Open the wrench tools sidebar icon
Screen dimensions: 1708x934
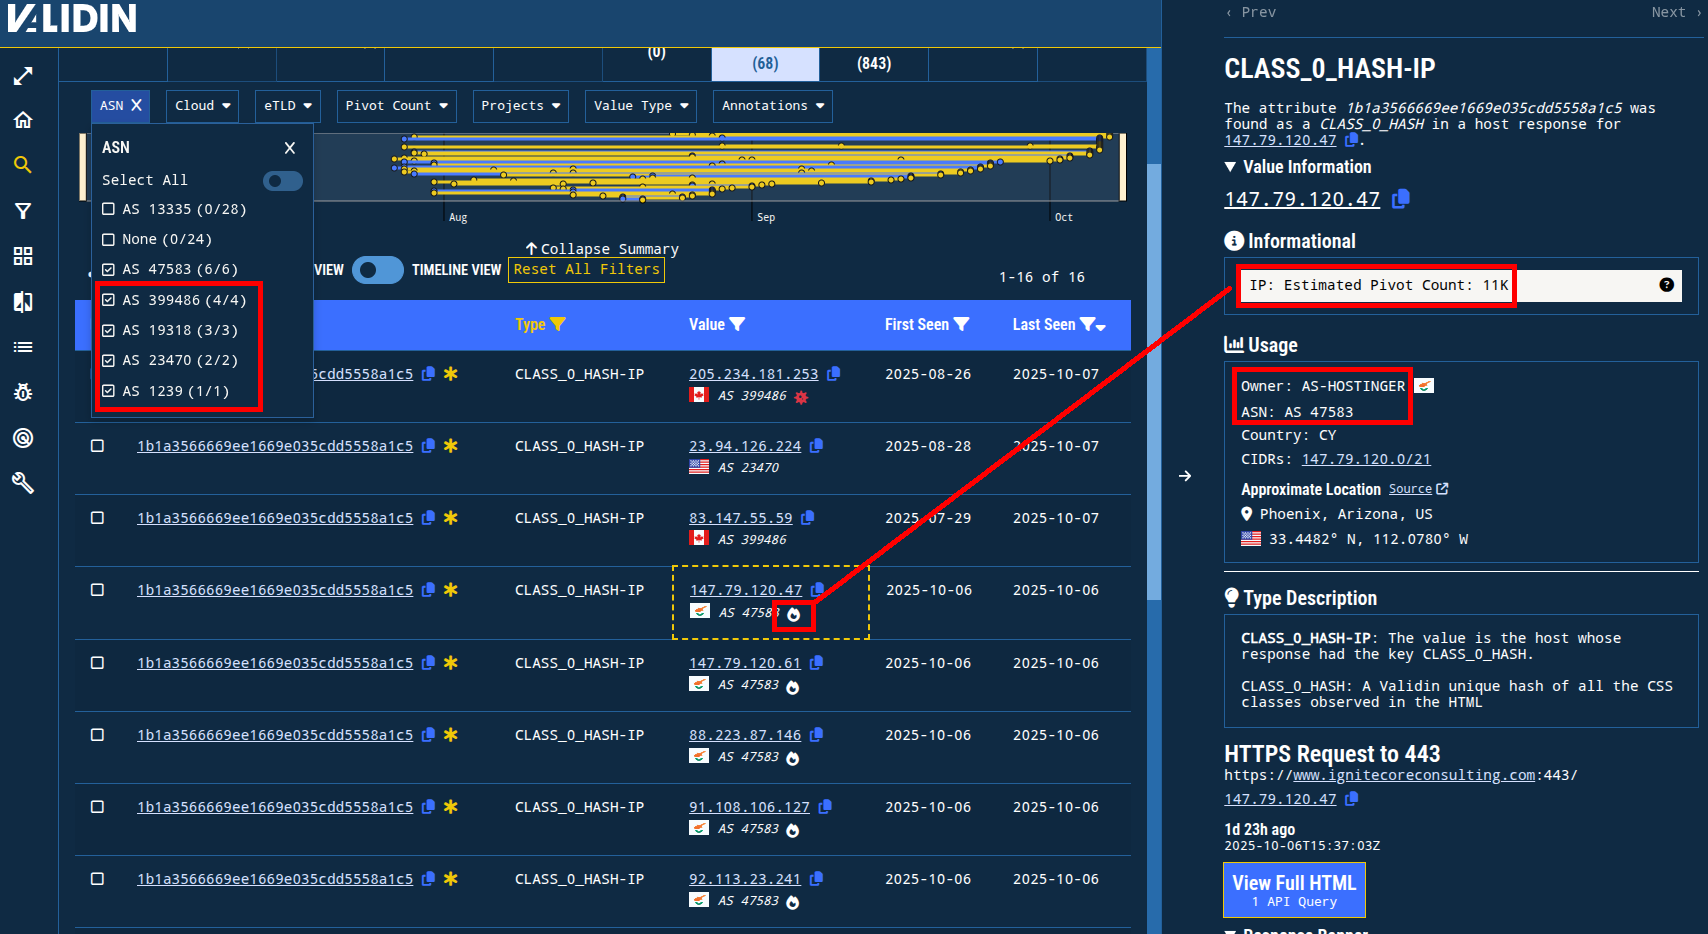coord(23,483)
